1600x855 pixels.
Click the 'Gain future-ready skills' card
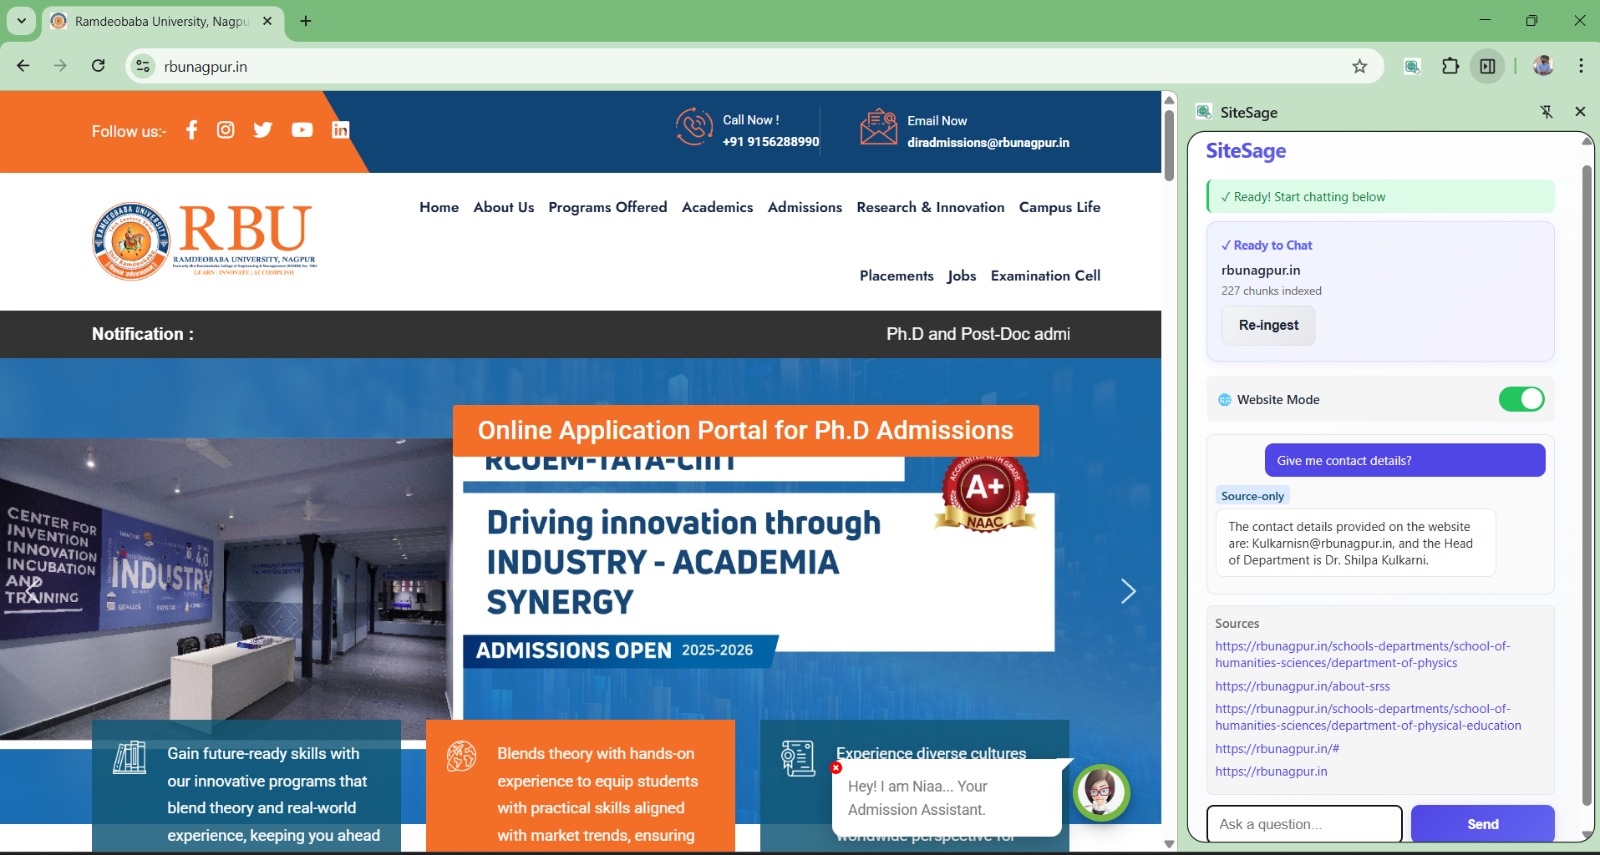[x=246, y=786]
